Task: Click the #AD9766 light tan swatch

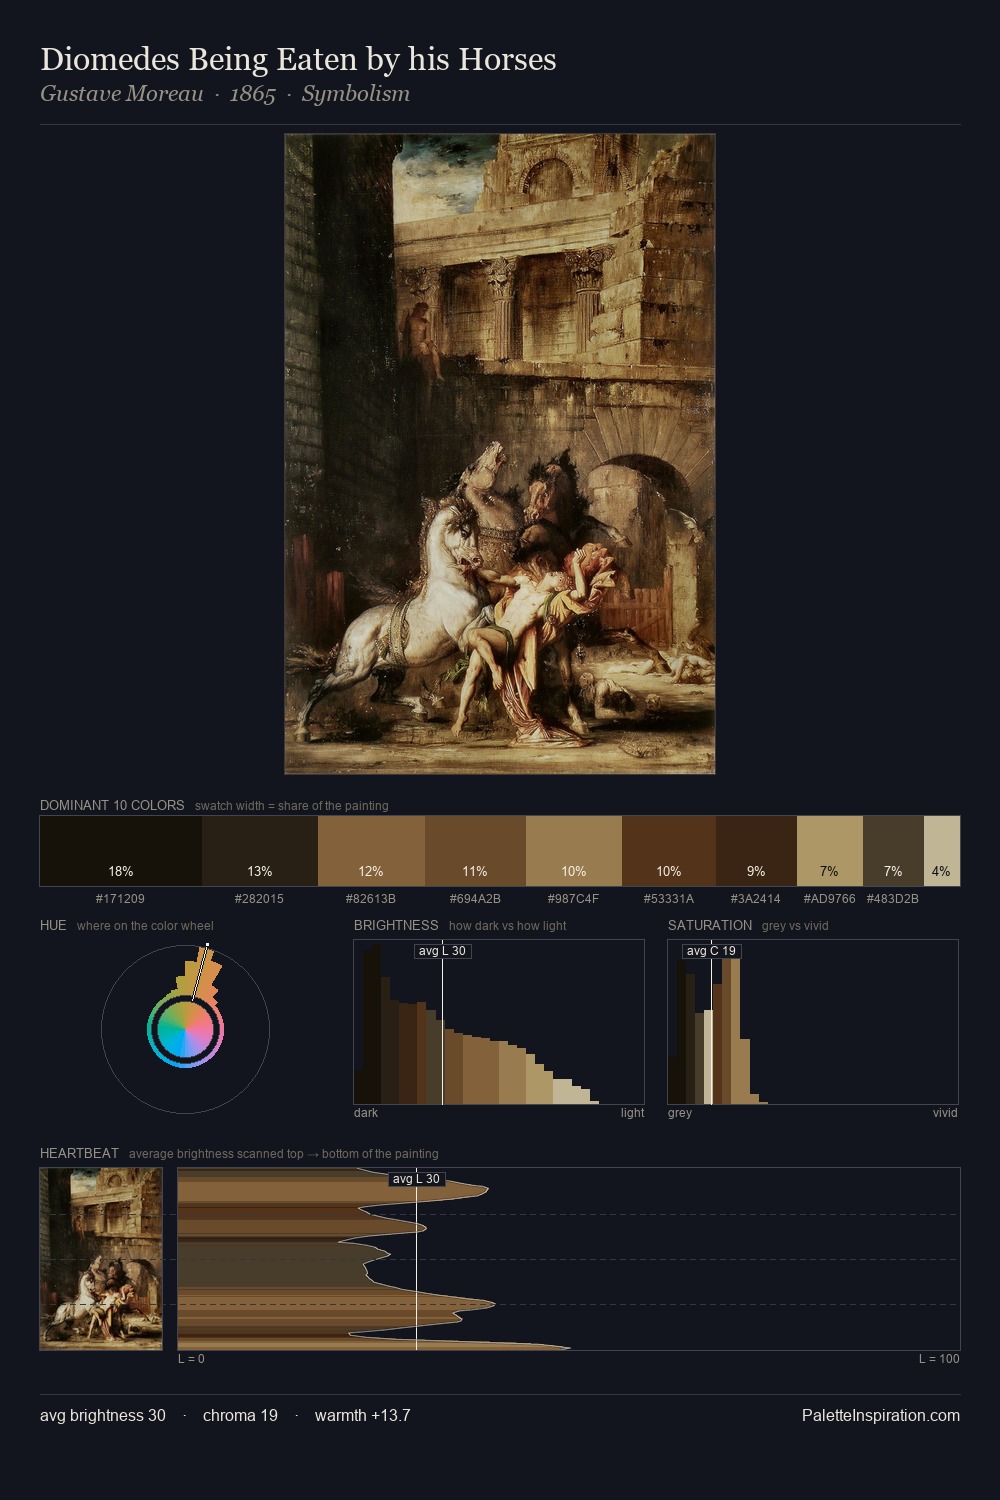Action: (x=830, y=851)
